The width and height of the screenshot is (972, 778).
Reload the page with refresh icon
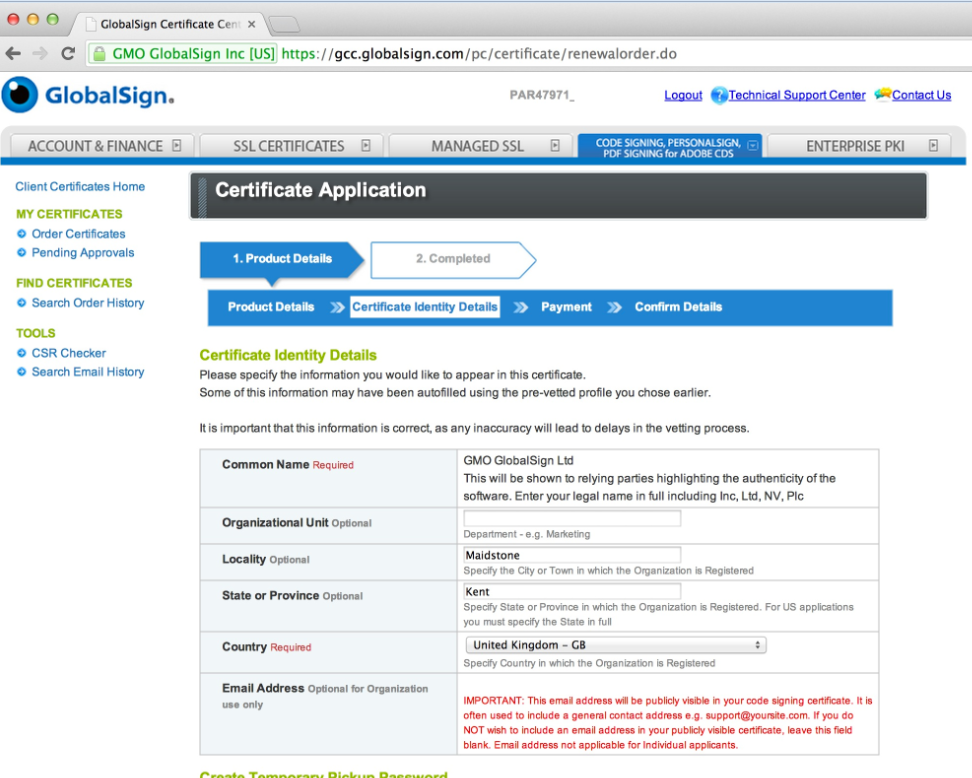point(68,54)
